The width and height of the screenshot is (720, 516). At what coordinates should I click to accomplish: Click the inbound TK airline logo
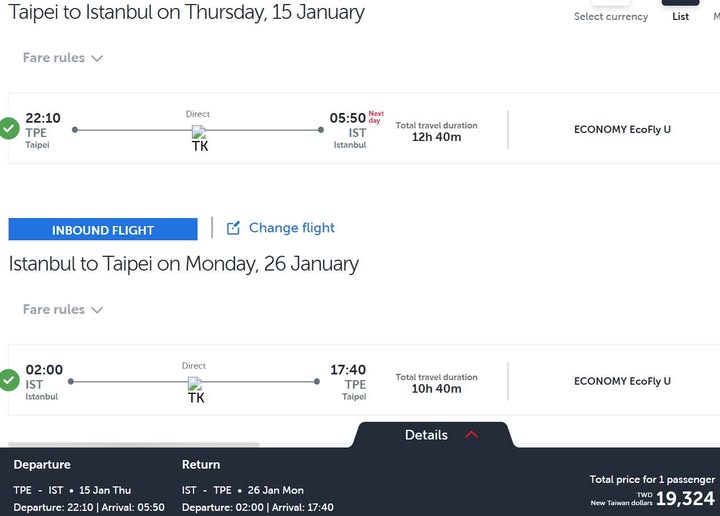(196, 391)
